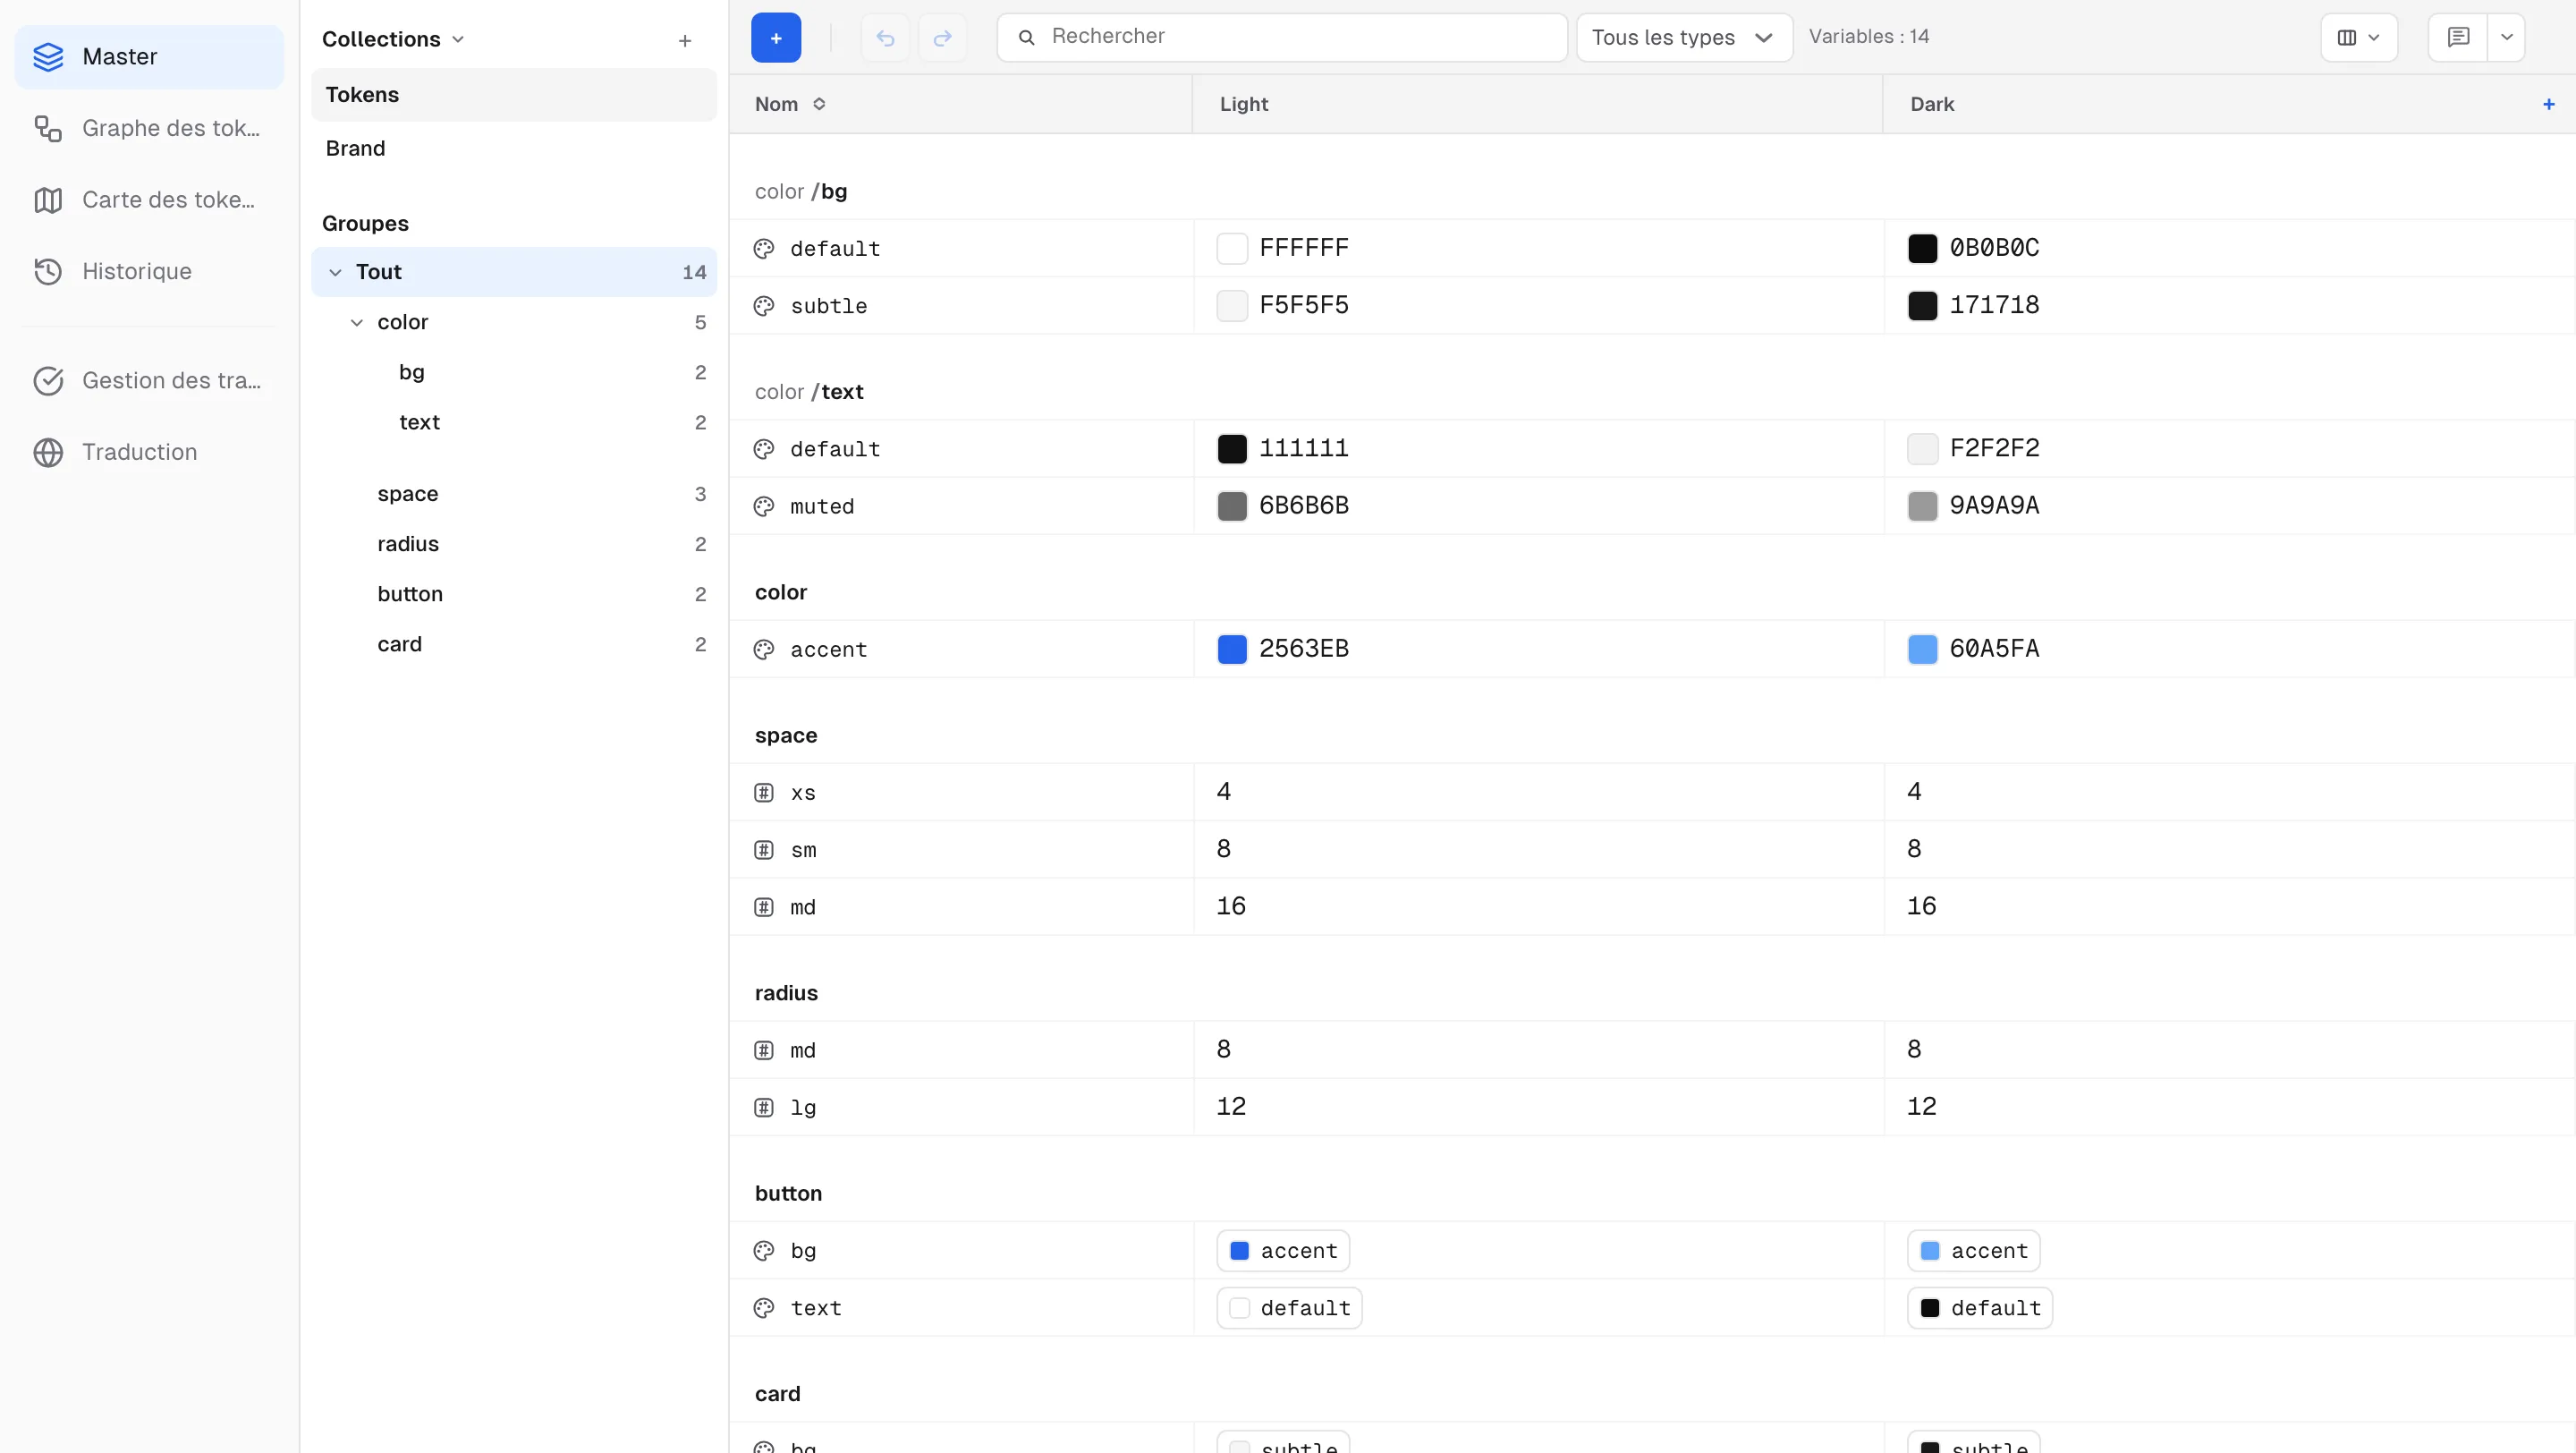Open column layout dropdown
2576x1453 pixels.
(x=2358, y=38)
